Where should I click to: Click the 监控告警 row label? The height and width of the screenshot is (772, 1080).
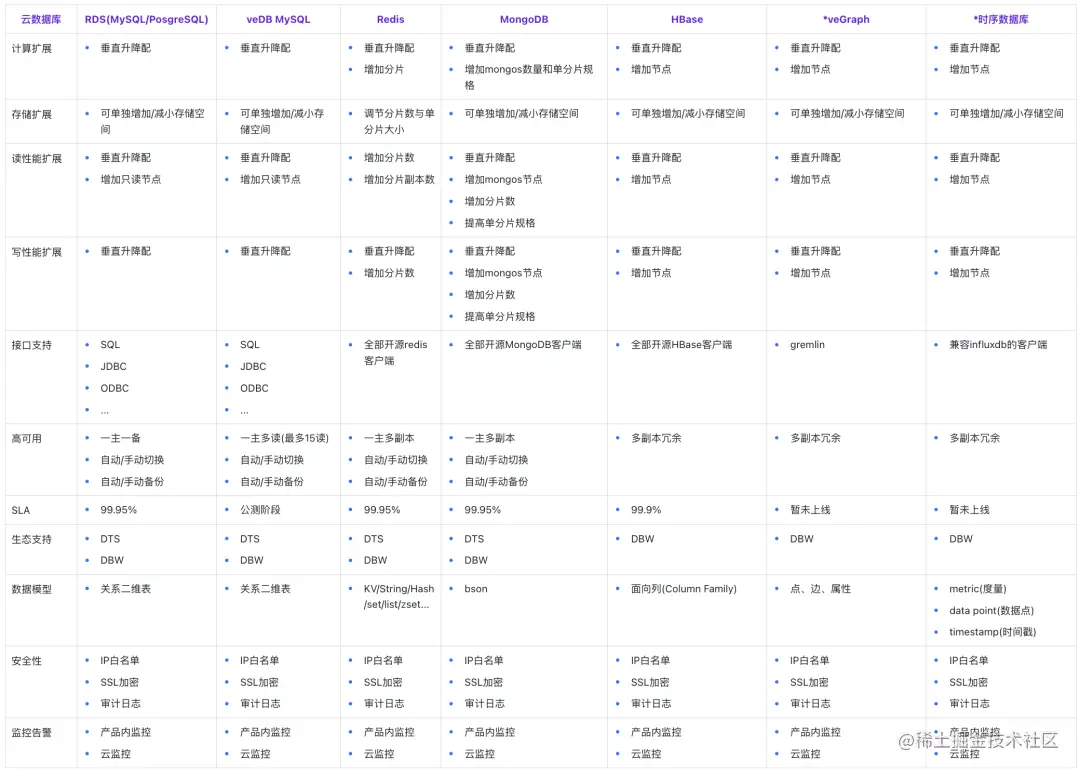tap(32, 733)
